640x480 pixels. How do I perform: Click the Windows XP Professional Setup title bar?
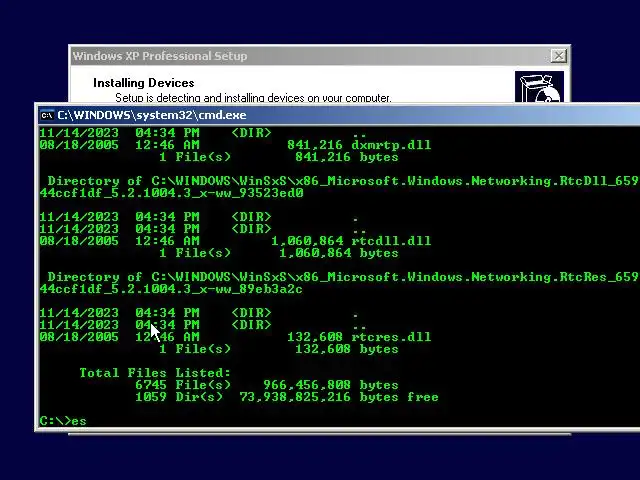[320, 56]
